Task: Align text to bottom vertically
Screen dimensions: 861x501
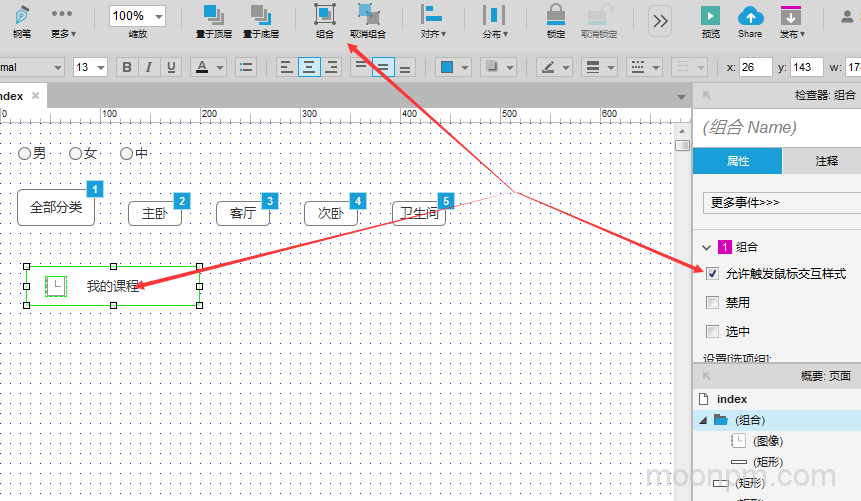Action: coord(405,67)
